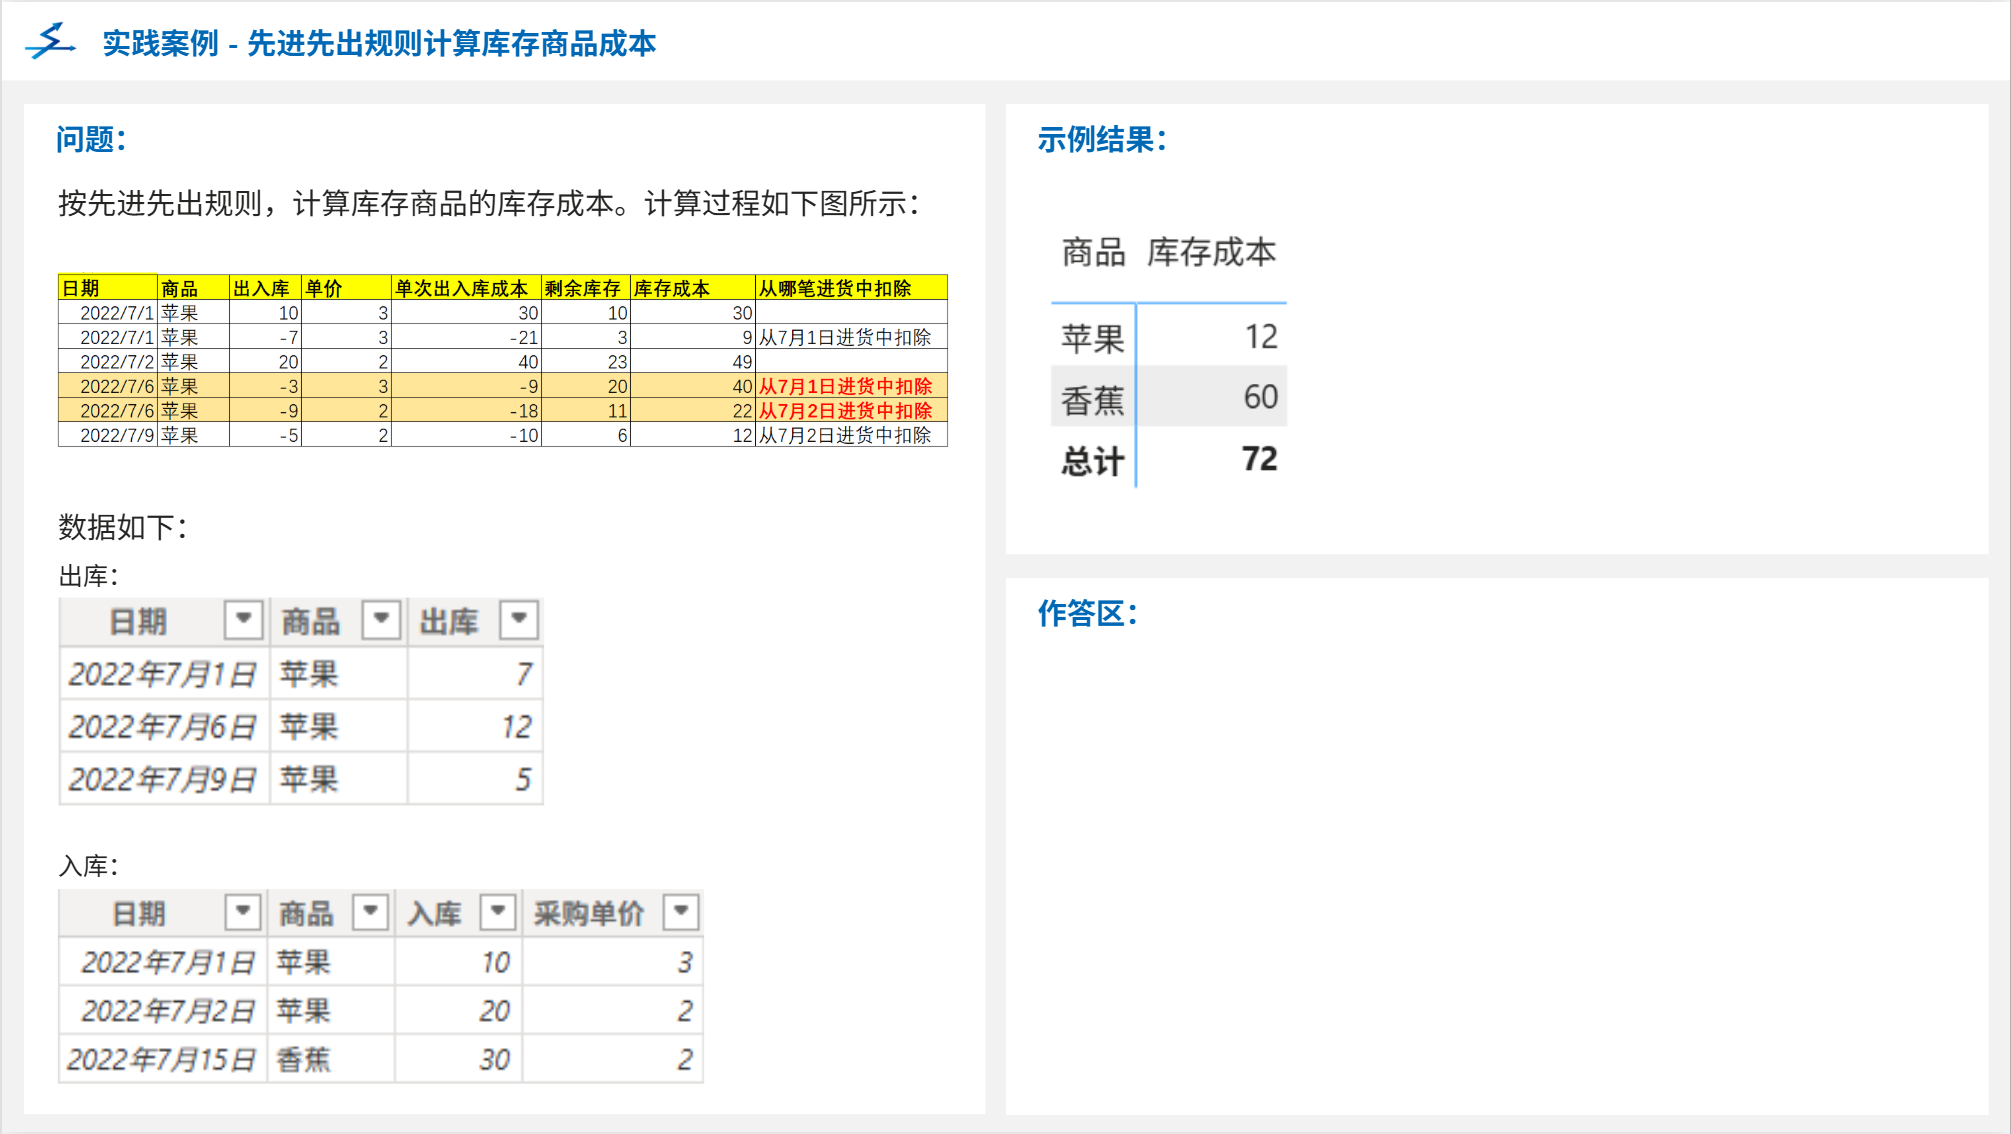
Task: Open 日期 filter dropdown in 入库 table
Action: (x=242, y=912)
